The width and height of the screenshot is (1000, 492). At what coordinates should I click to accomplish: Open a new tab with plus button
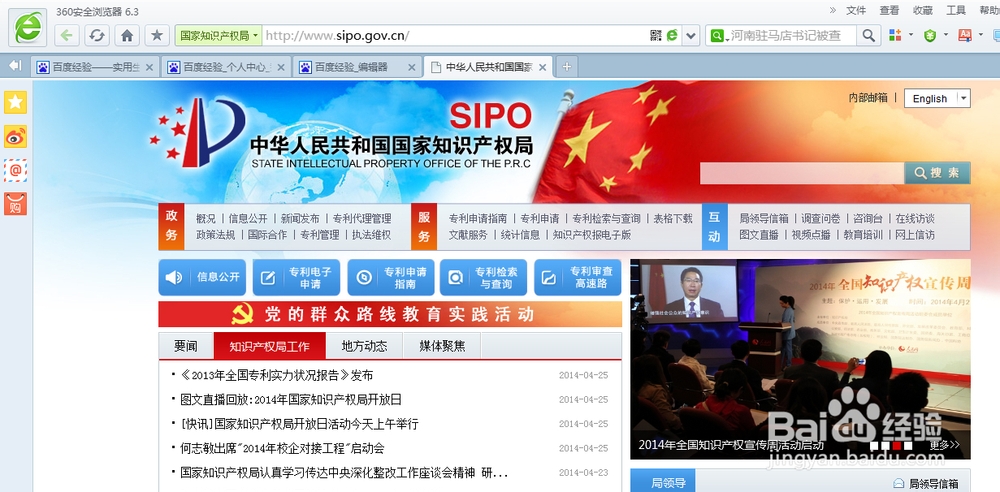pyautogui.click(x=566, y=66)
